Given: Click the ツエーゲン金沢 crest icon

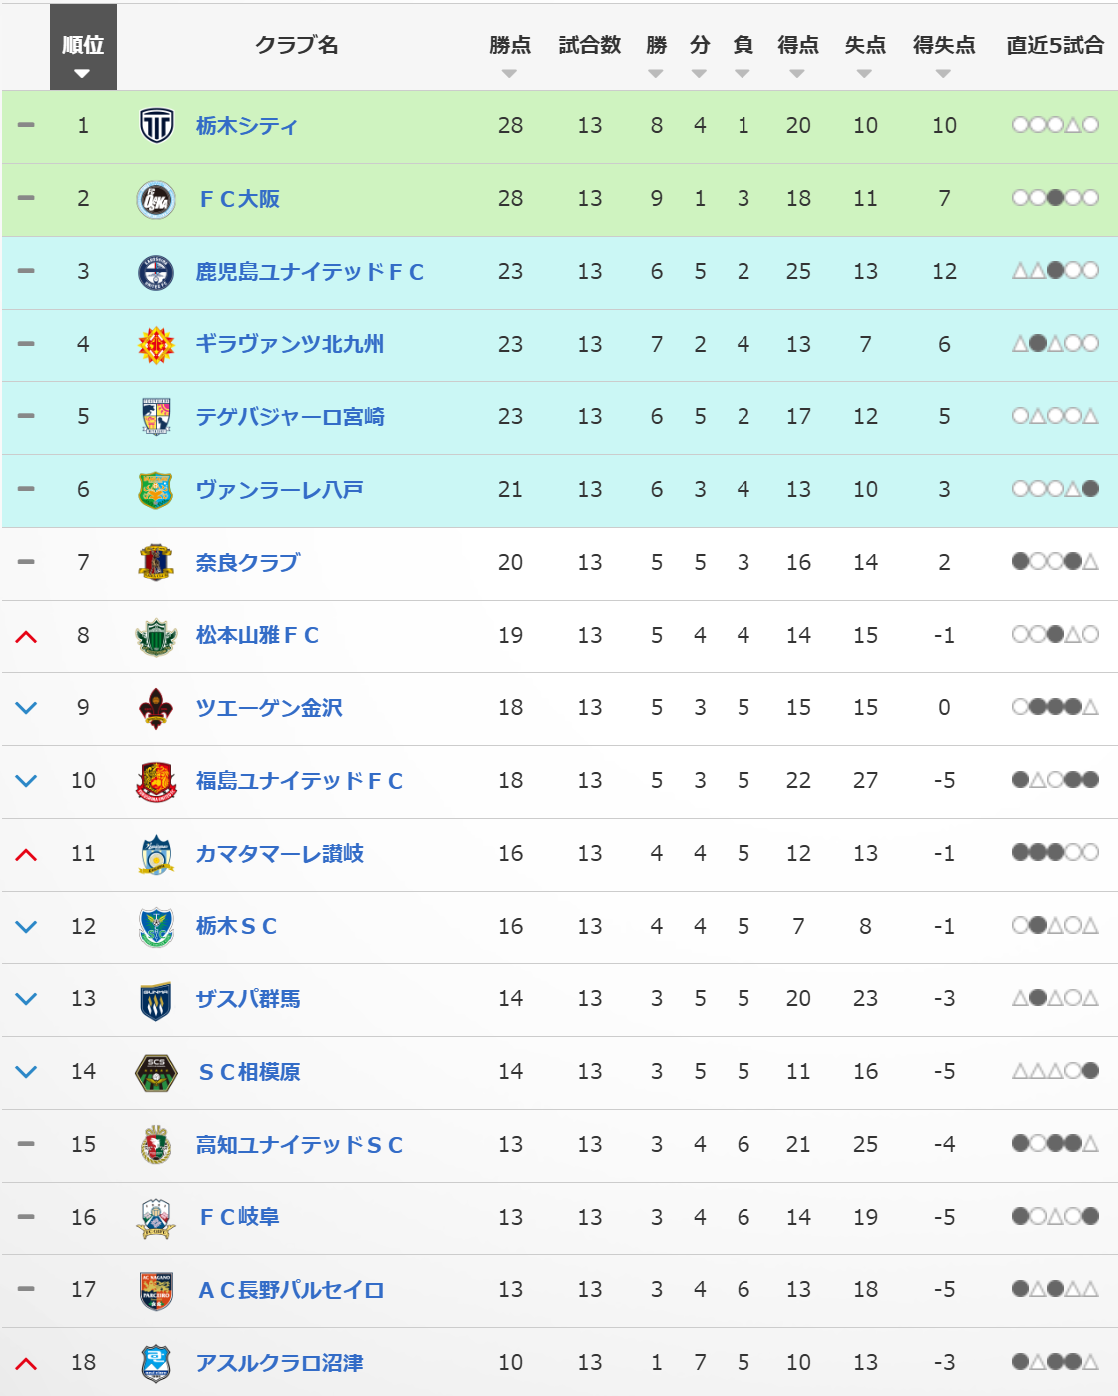Looking at the screenshot, I should click(x=156, y=709).
